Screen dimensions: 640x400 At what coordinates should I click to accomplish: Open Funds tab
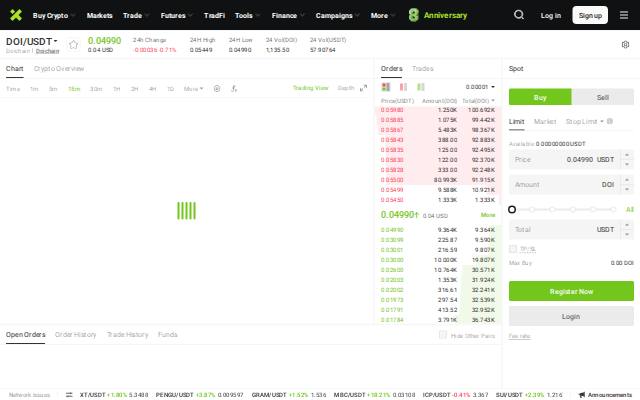(167, 335)
